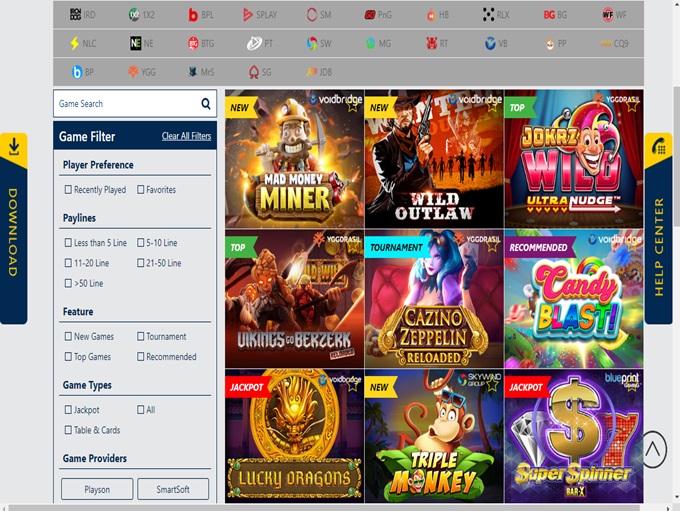Viewport: 680px width, 511px height.
Task: Toggle the 11-20 Line paylines checkbox
Action: pyautogui.click(x=68, y=263)
